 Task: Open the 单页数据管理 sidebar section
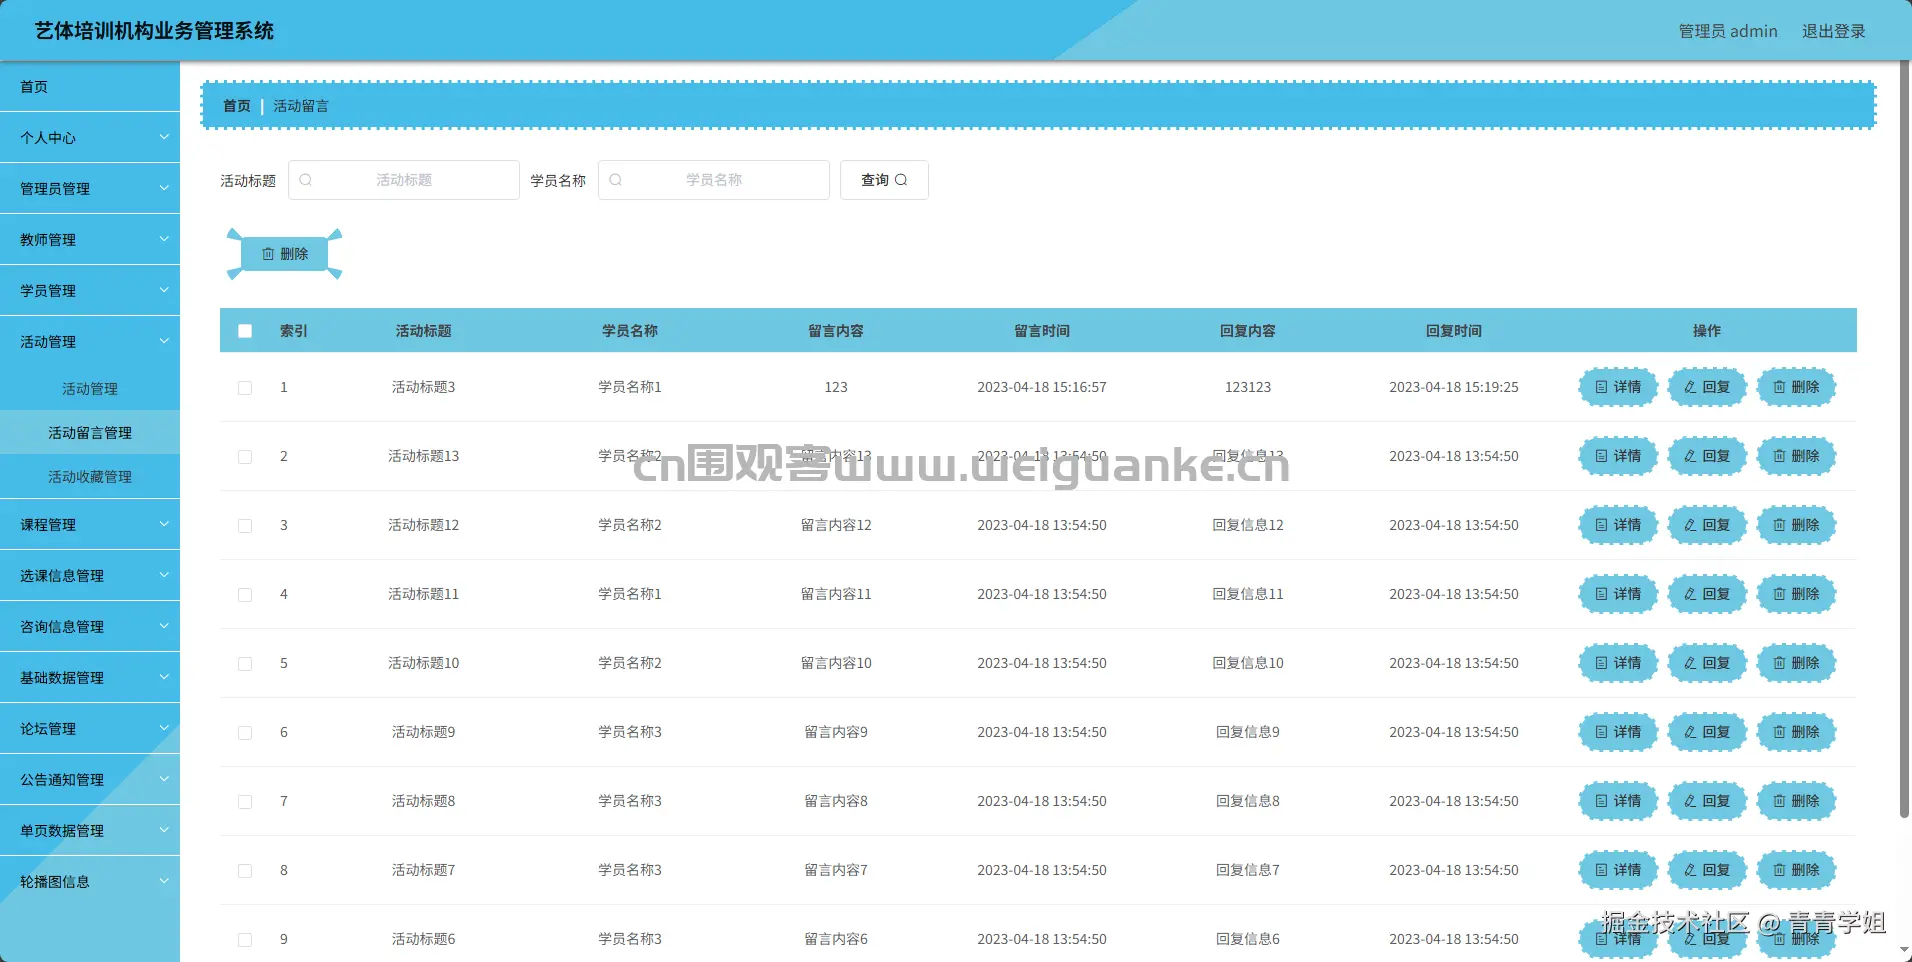pos(90,831)
